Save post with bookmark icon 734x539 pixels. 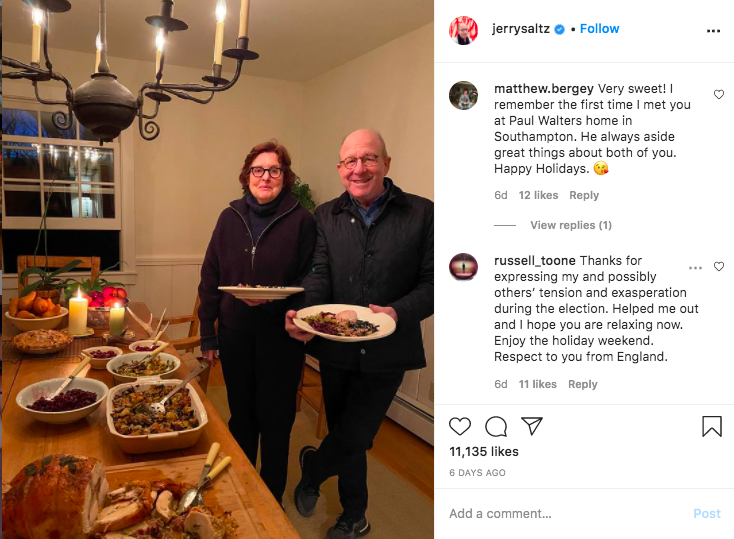coord(712,426)
